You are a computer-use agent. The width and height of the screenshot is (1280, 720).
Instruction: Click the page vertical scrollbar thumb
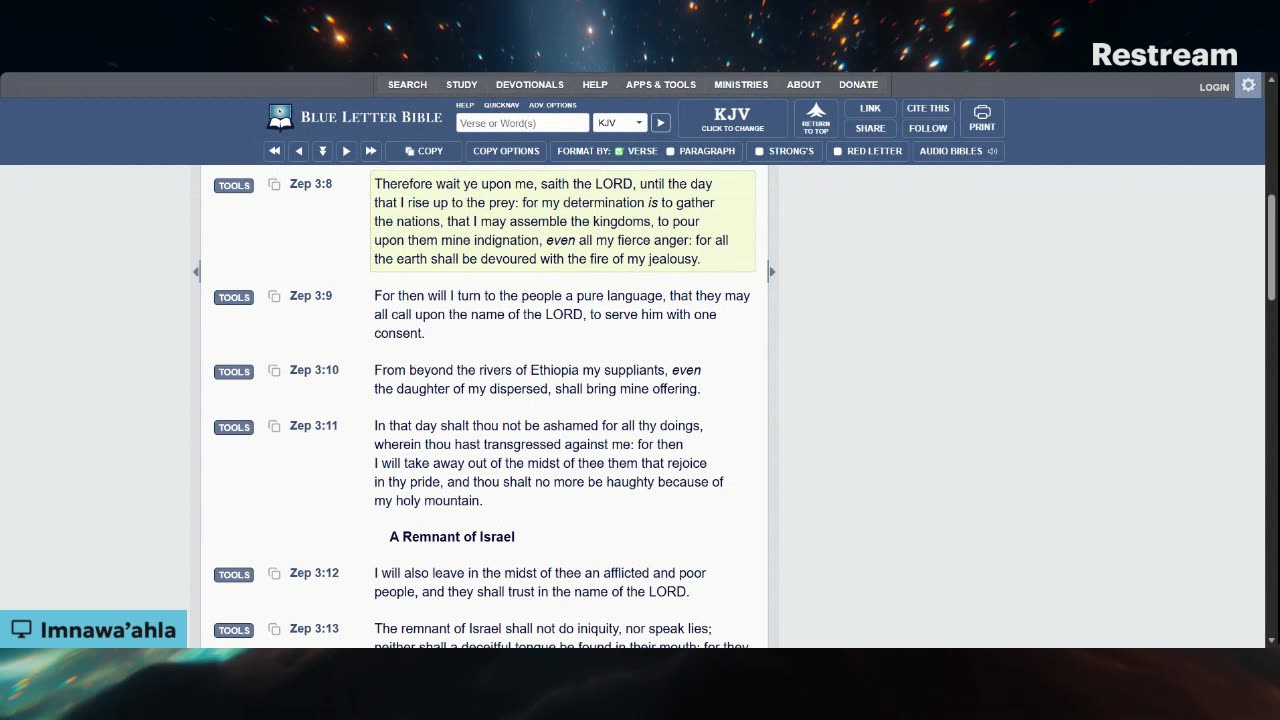[1271, 245]
